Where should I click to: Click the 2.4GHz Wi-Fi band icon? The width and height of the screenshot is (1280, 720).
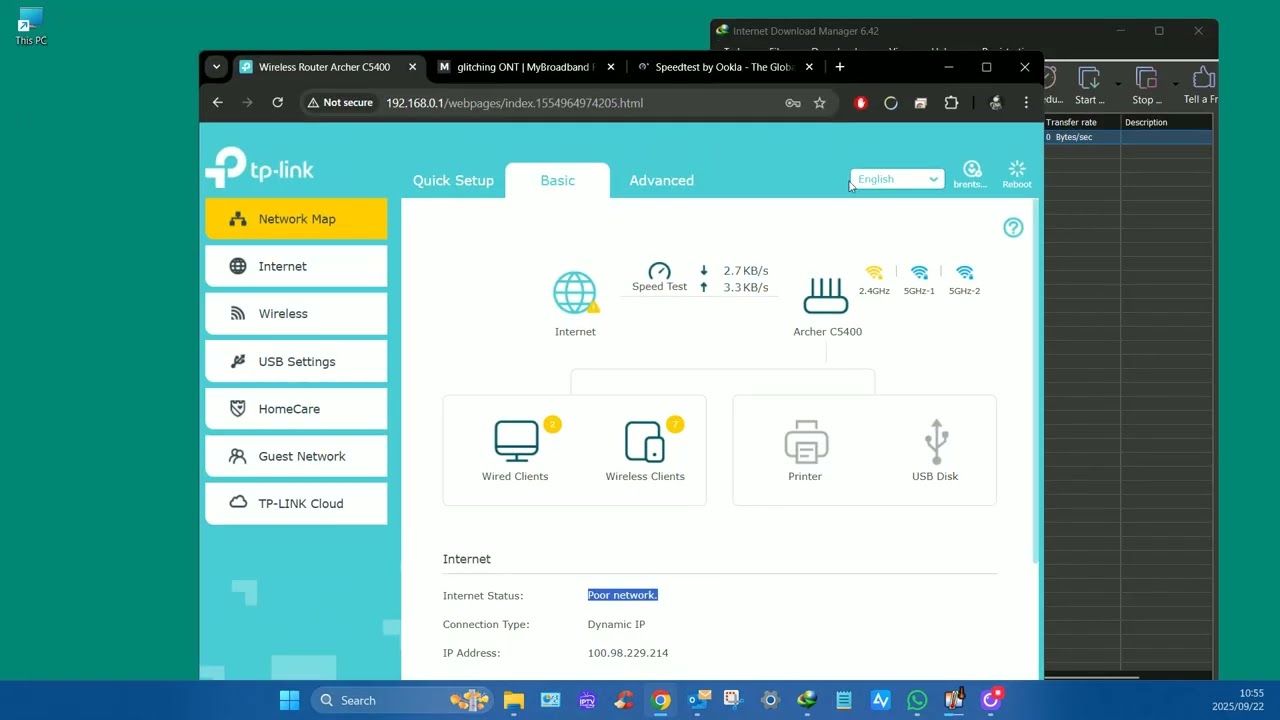(x=874, y=273)
